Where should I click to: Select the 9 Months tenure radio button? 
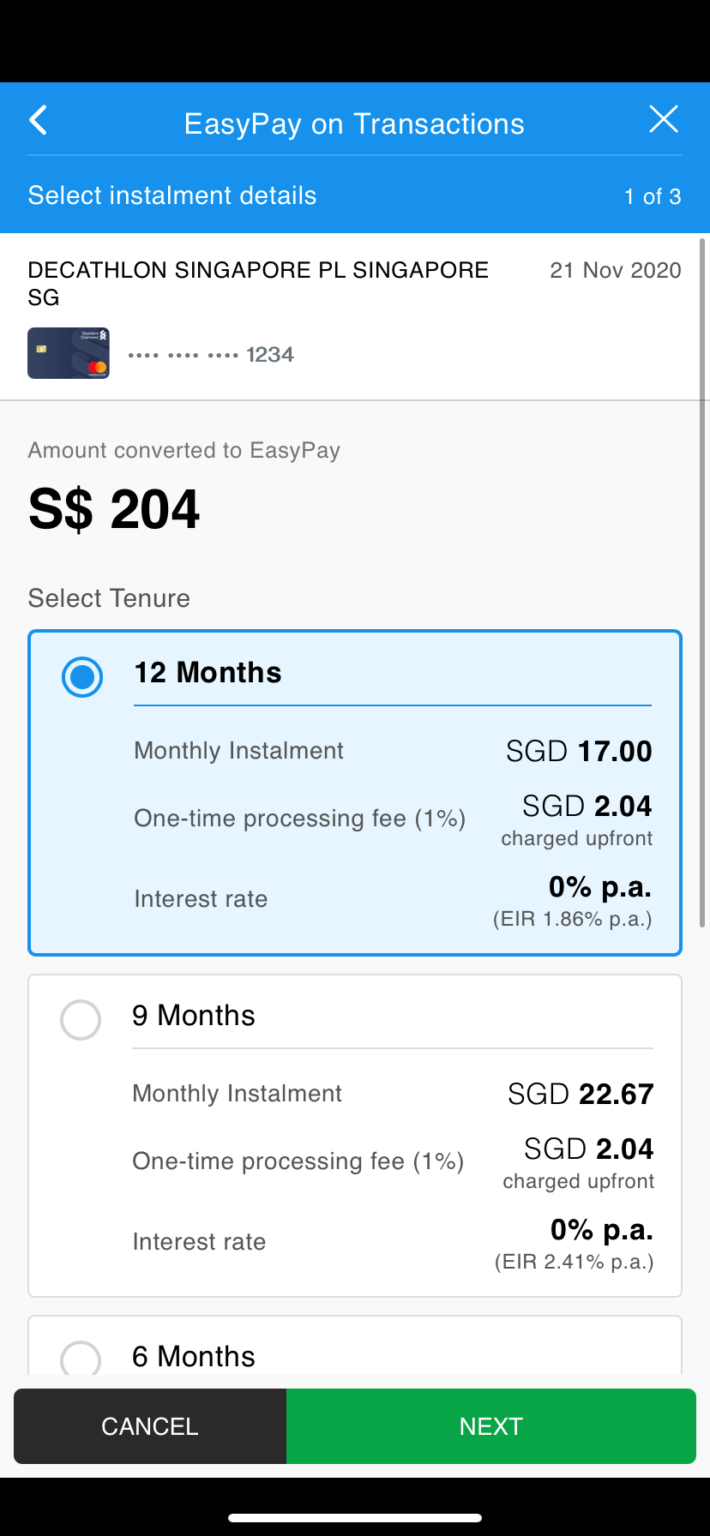point(80,1019)
